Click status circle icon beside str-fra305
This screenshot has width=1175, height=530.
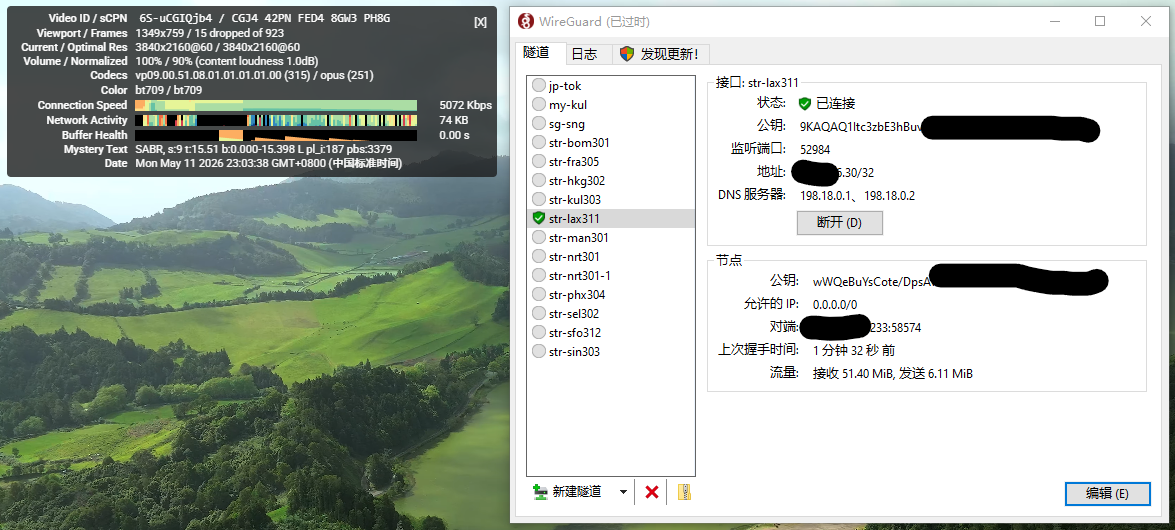coord(539,161)
